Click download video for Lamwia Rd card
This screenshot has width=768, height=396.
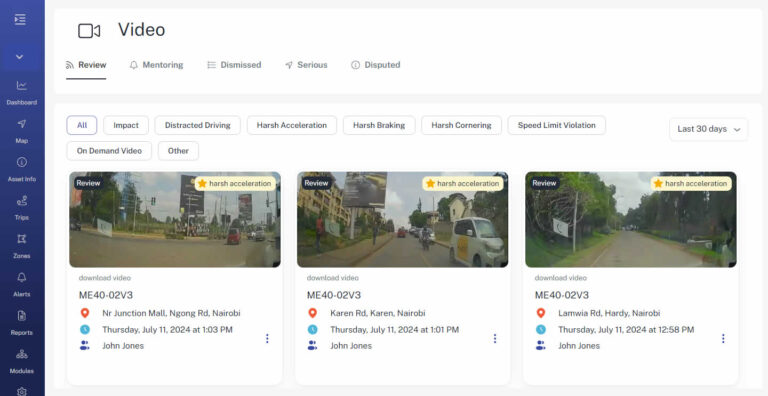560,278
